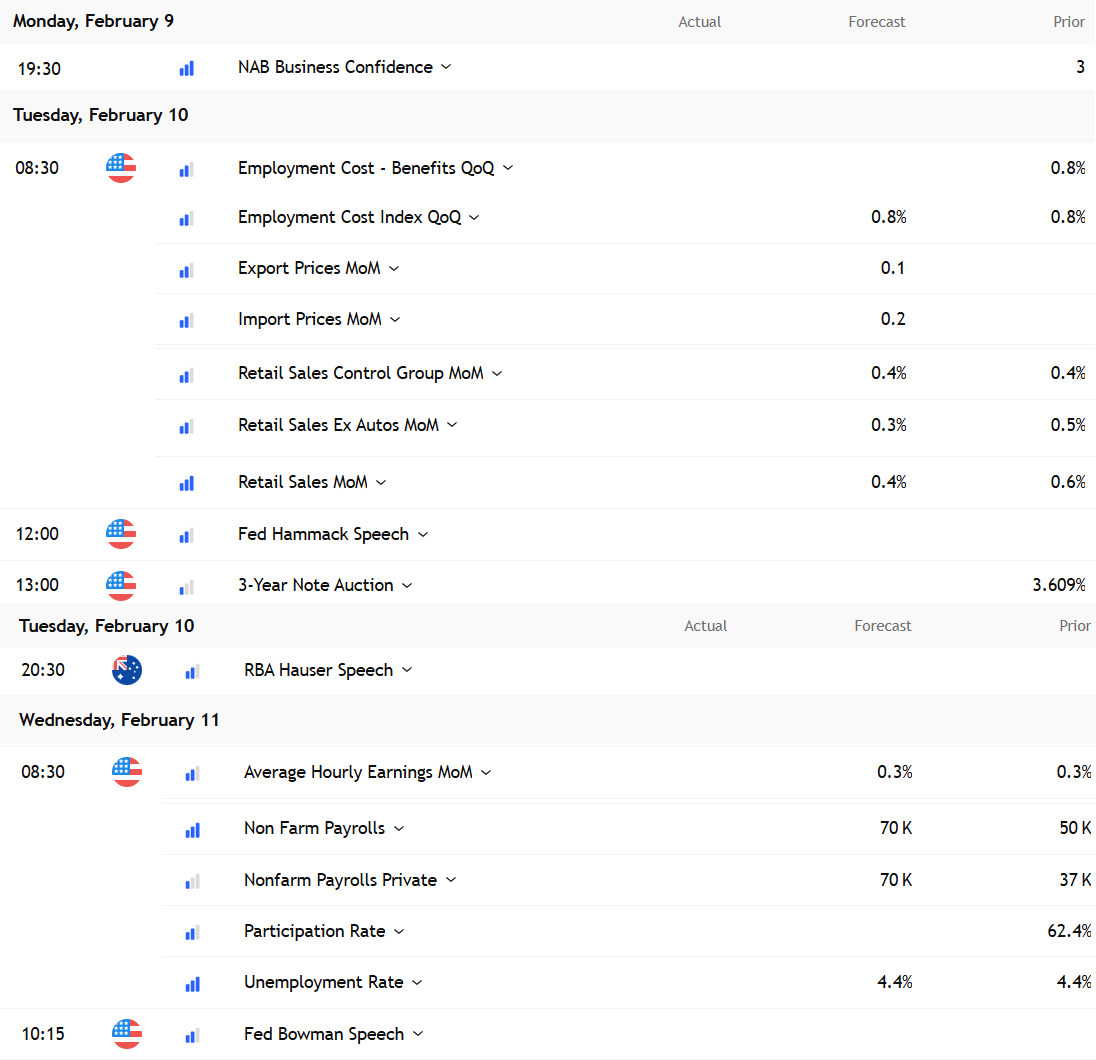The width and height of the screenshot is (1096, 1060).
Task: Click the US flag on the Fed Hammack Speech row
Action: coord(121,534)
